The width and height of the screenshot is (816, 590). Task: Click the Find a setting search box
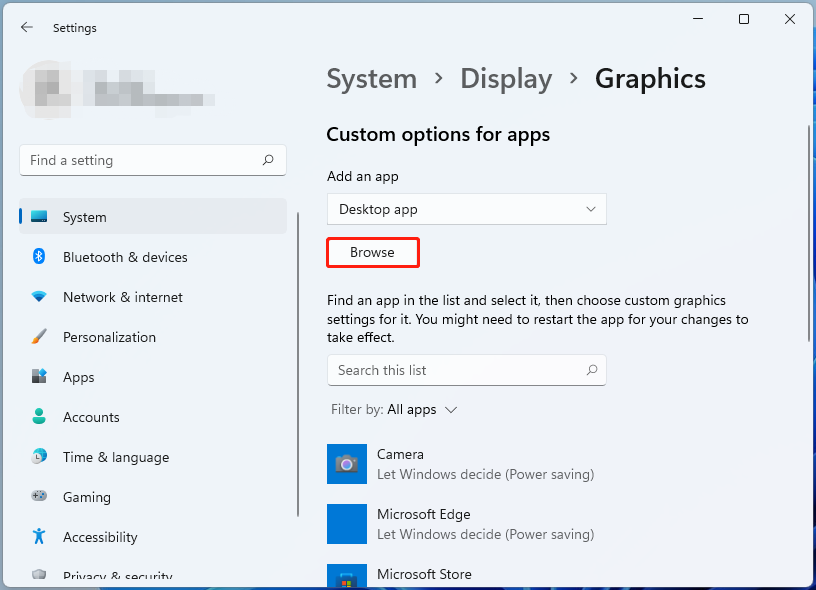tap(140, 160)
